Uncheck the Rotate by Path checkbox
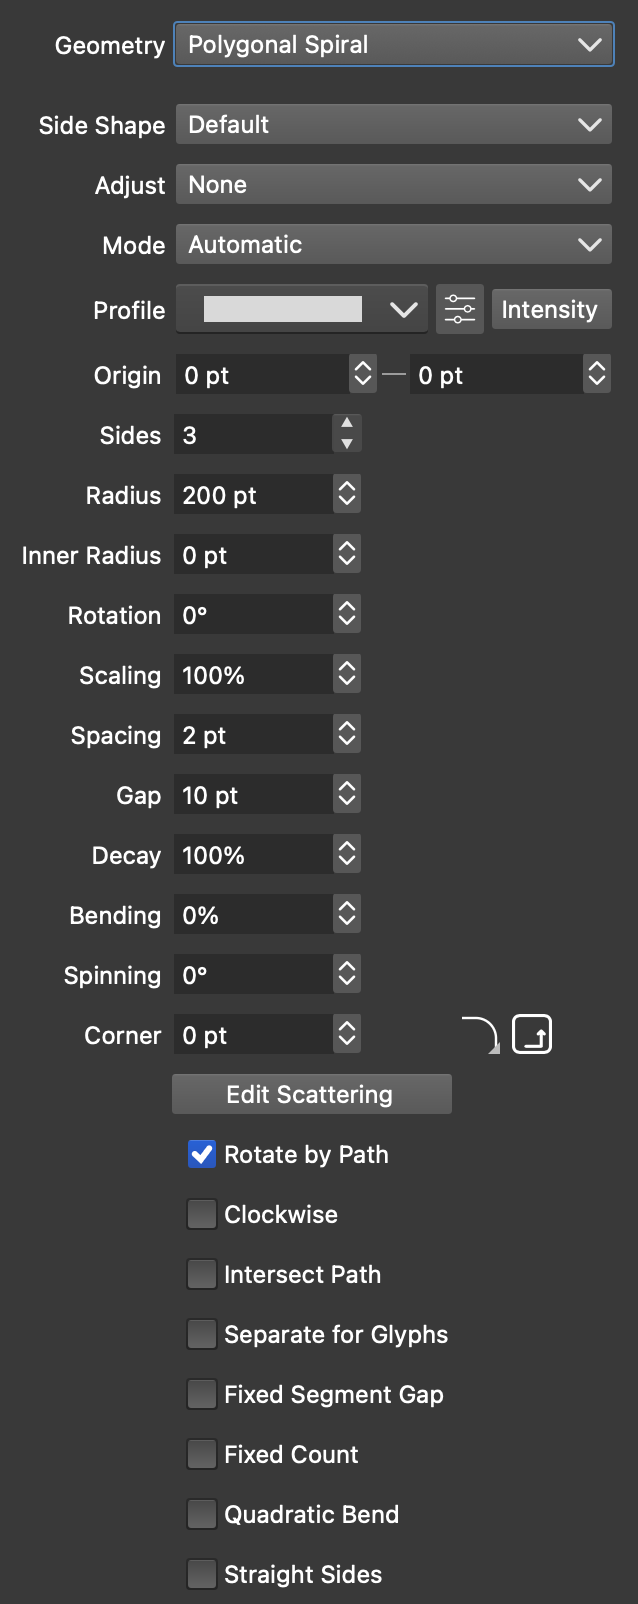This screenshot has width=638, height=1604. (202, 1154)
